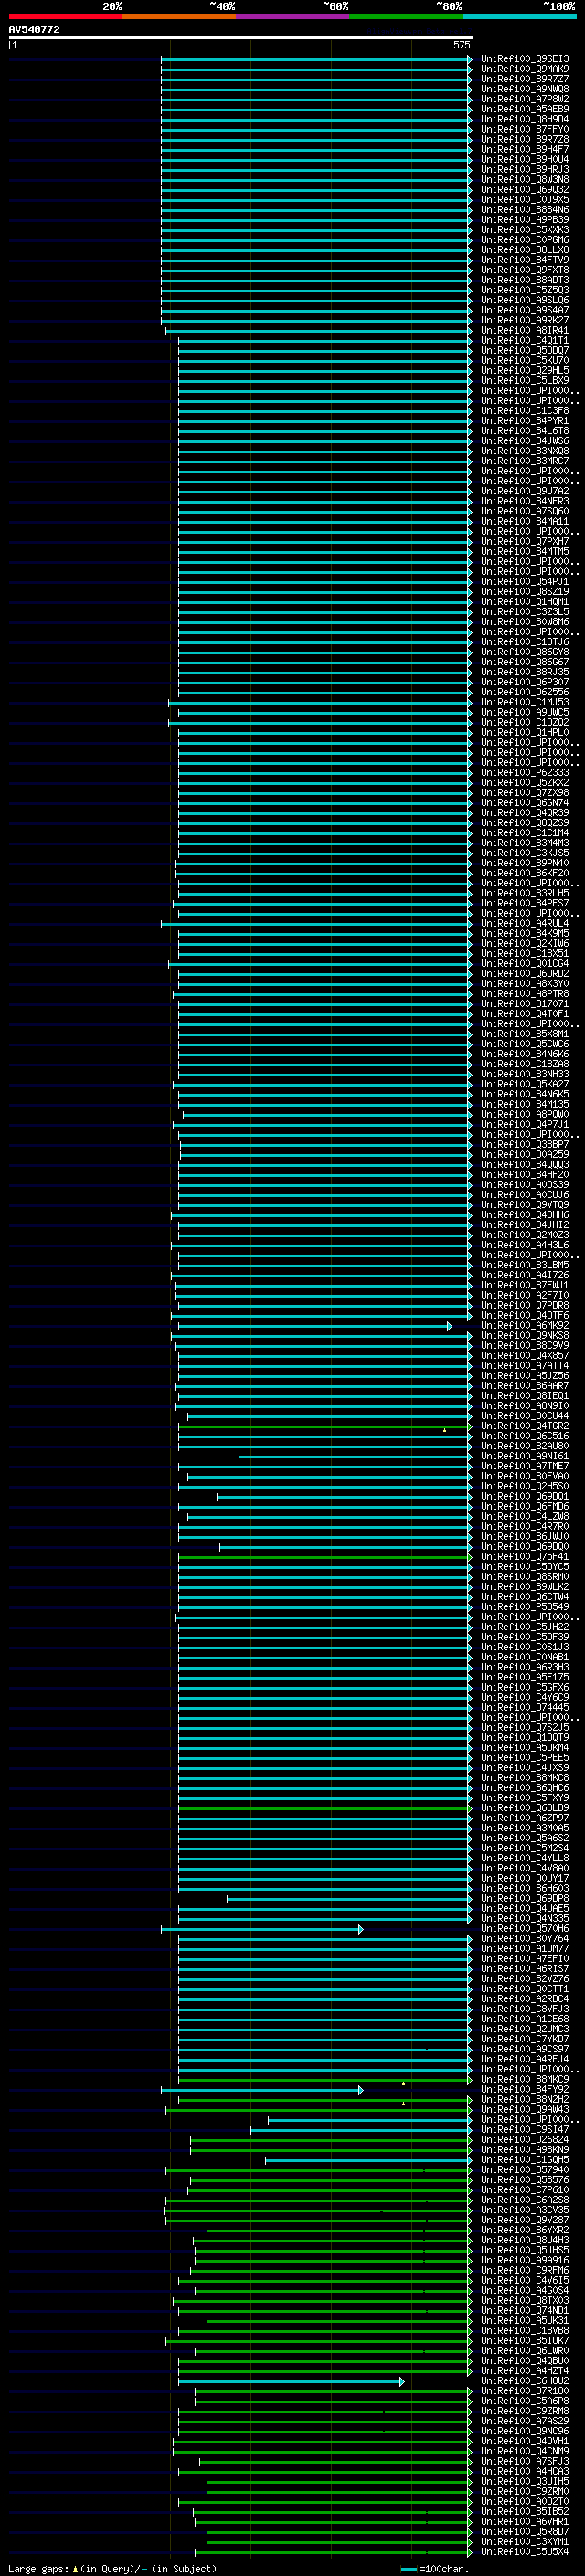Open hit UniRef100_Q9MAK9

click(525, 69)
